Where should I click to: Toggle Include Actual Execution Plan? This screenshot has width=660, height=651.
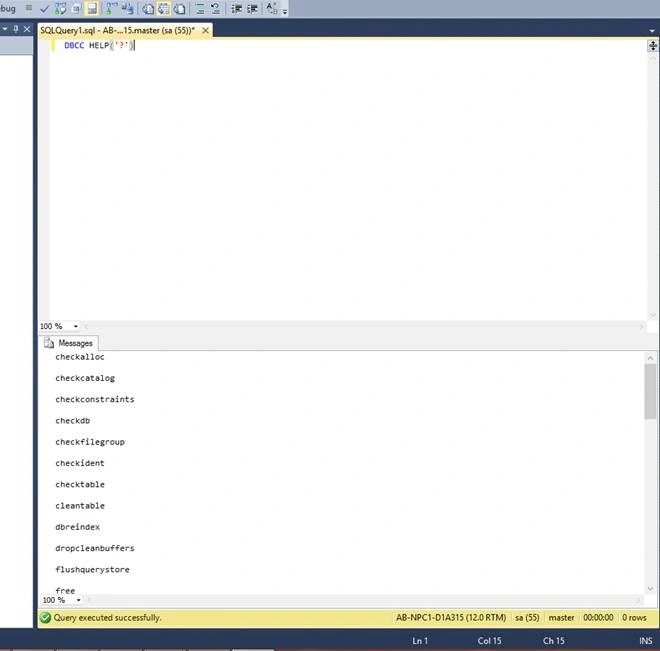pos(111,8)
